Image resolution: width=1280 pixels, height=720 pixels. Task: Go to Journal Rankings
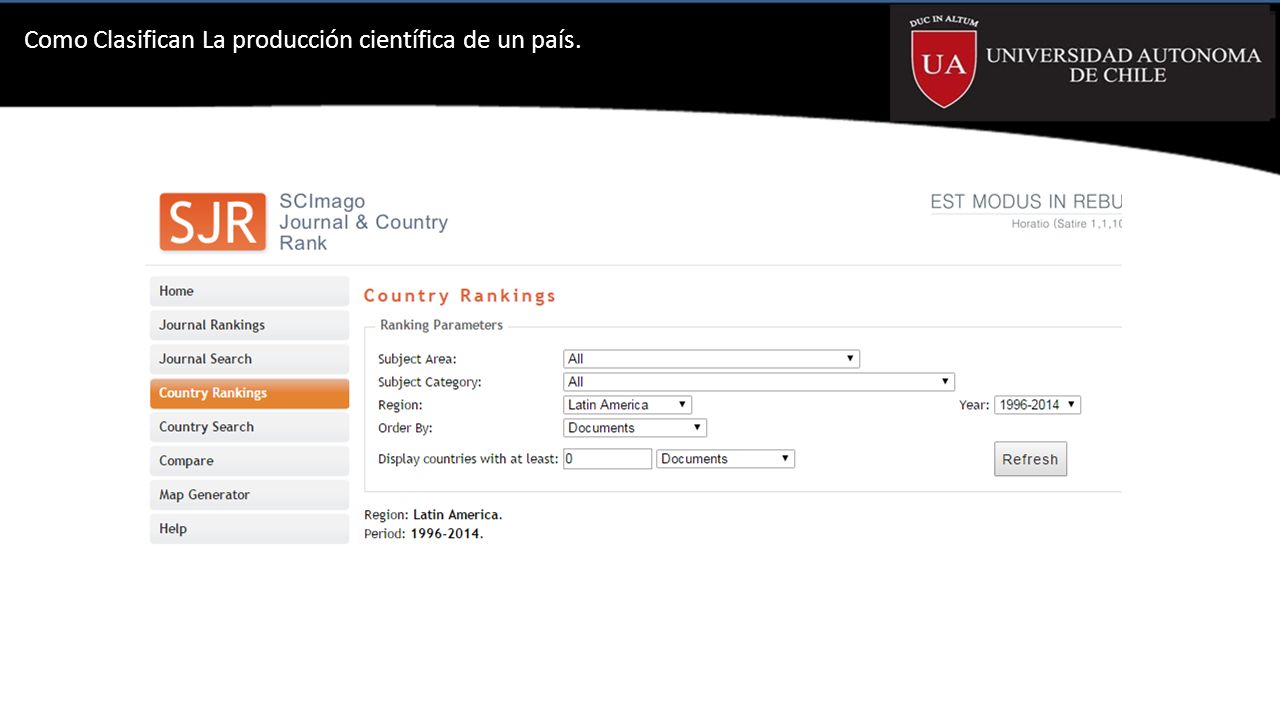[x=249, y=325]
